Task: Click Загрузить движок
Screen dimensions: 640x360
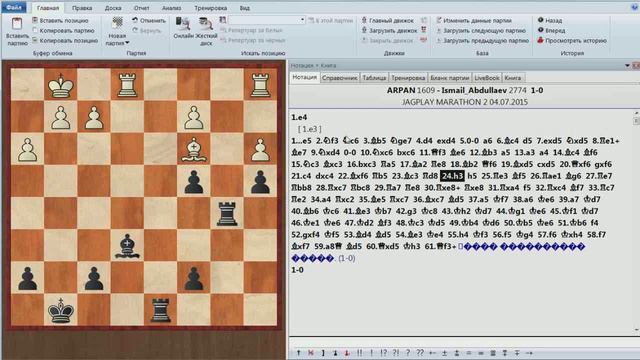Action: click(389, 31)
